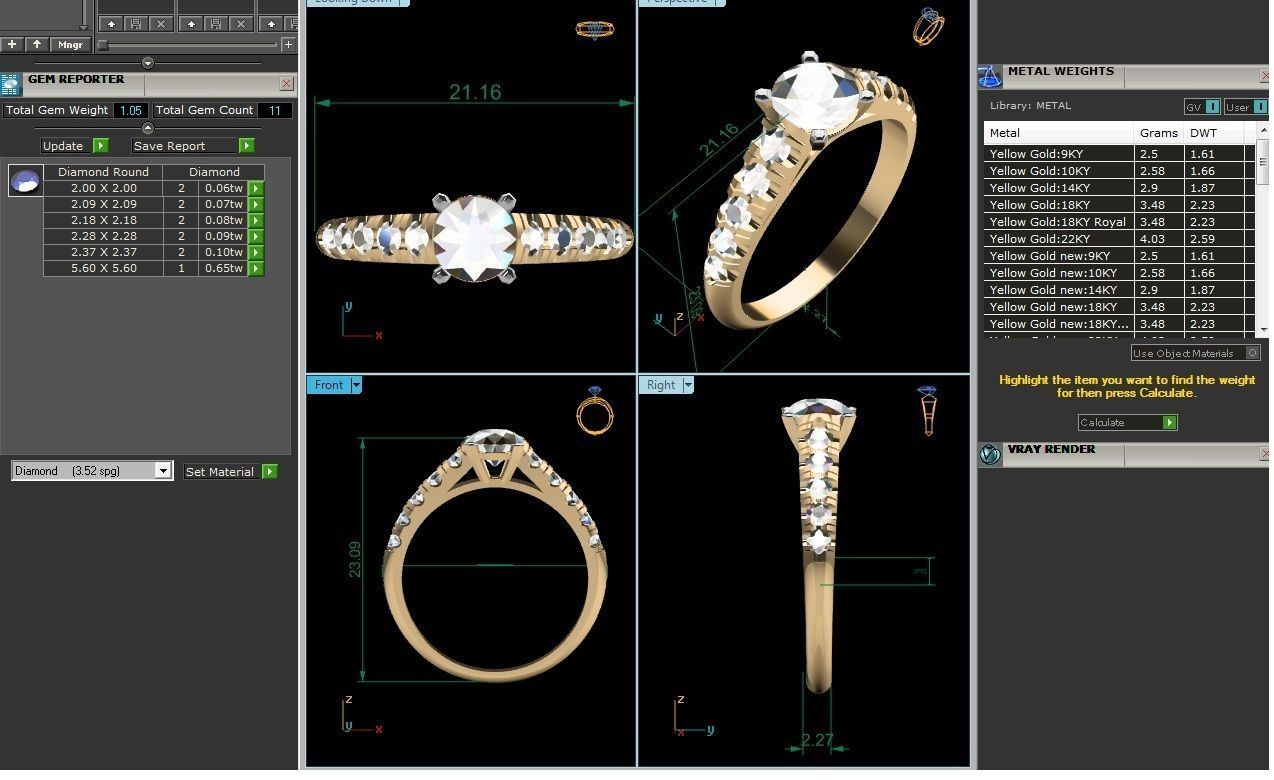Click 21.16 dimension in Looking Down view
The width and height of the screenshot is (1274, 780).
coord(475,92)
